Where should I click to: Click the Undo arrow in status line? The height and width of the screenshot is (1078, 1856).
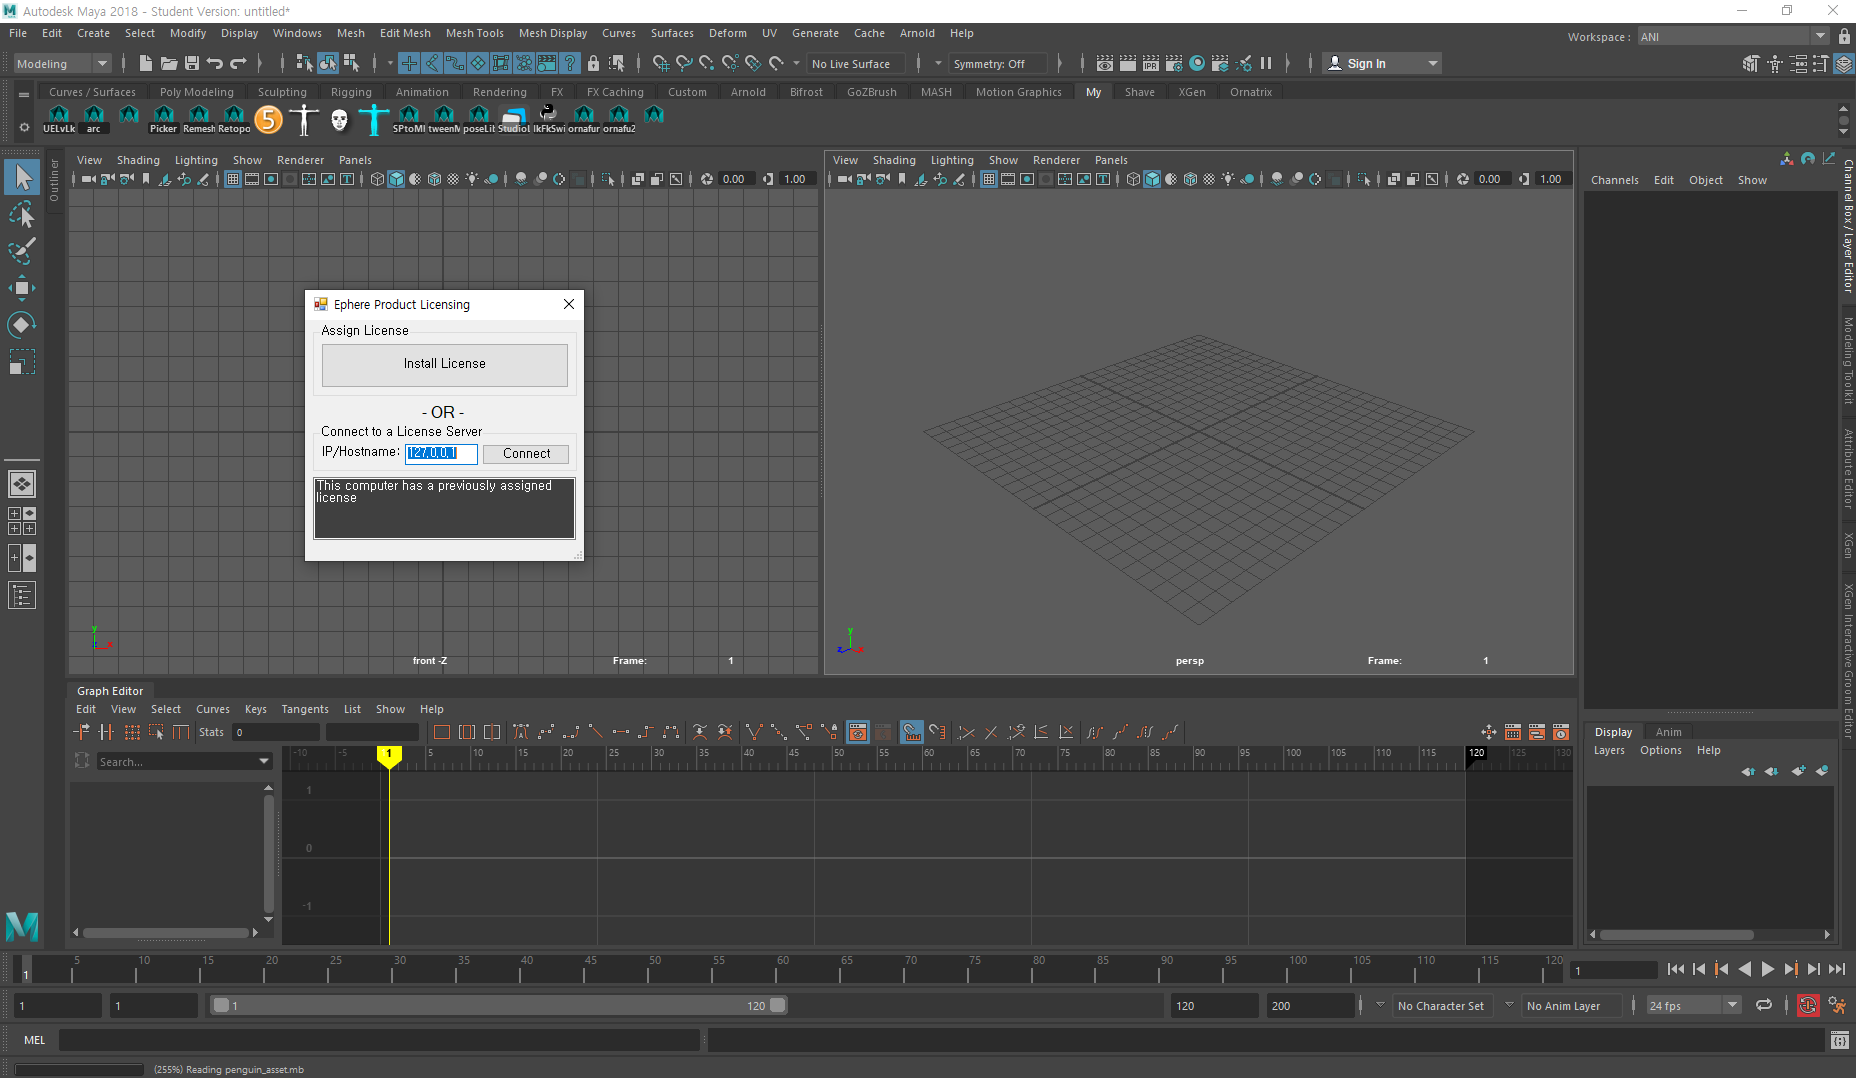pyautogui.click(x=214, y=63)
